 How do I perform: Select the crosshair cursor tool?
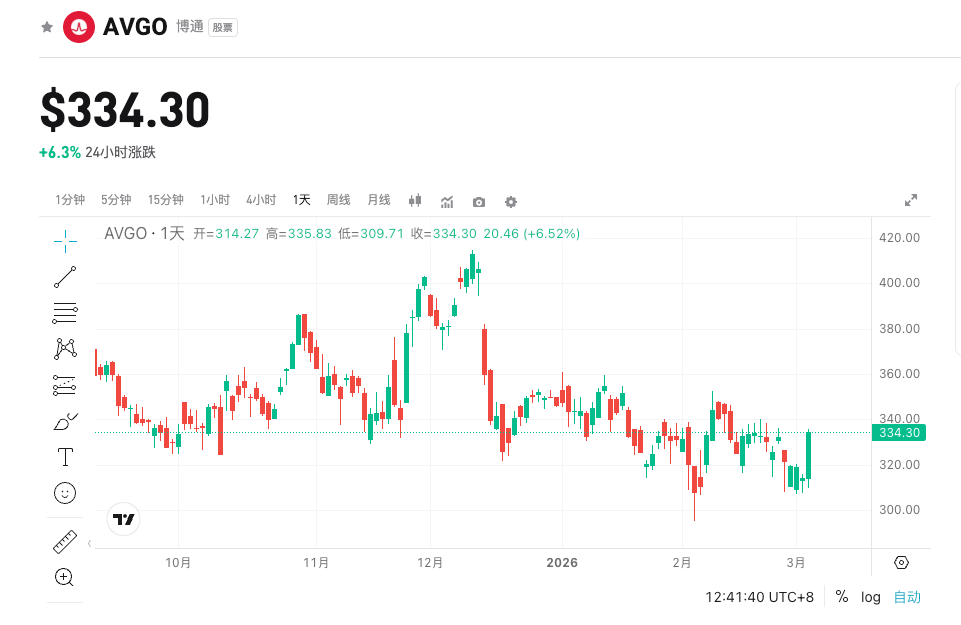pos(64,241)
